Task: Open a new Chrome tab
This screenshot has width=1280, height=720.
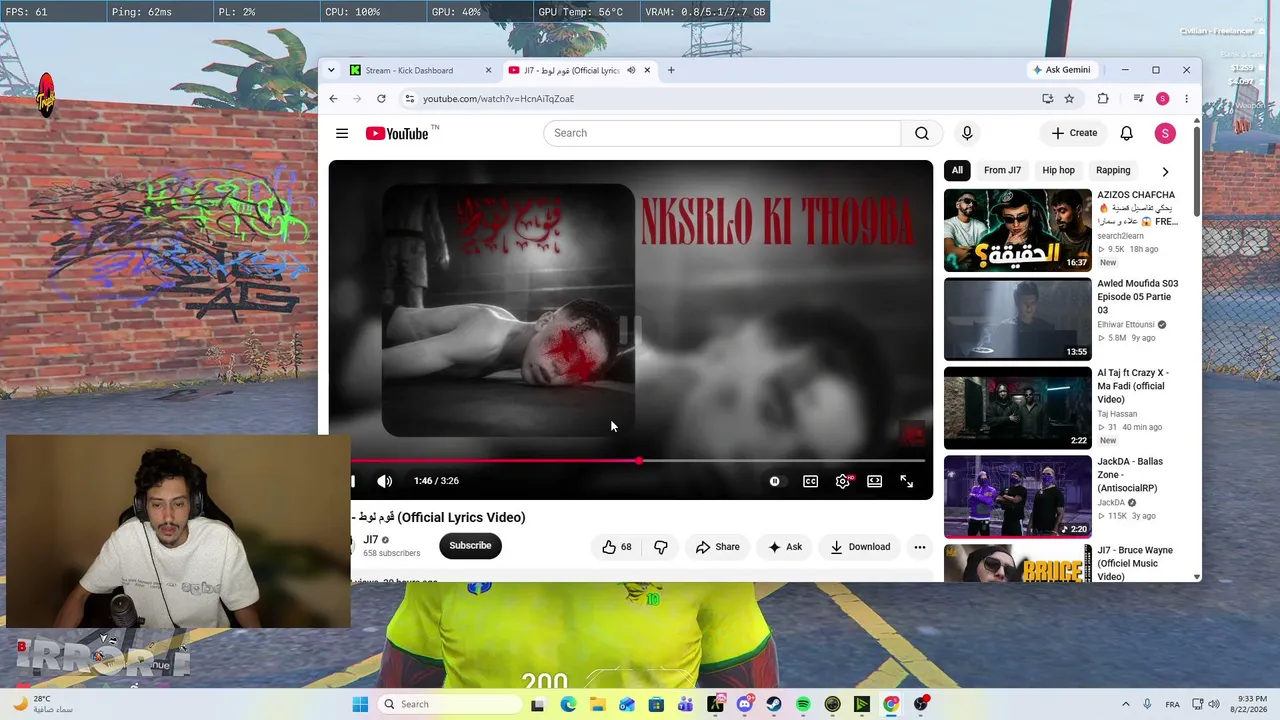Action: click(x=671, y=70)
